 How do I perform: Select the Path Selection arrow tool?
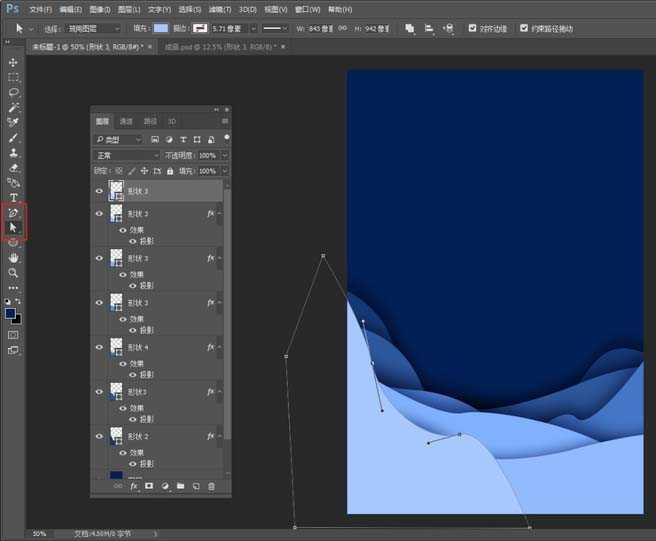point(13,227)
